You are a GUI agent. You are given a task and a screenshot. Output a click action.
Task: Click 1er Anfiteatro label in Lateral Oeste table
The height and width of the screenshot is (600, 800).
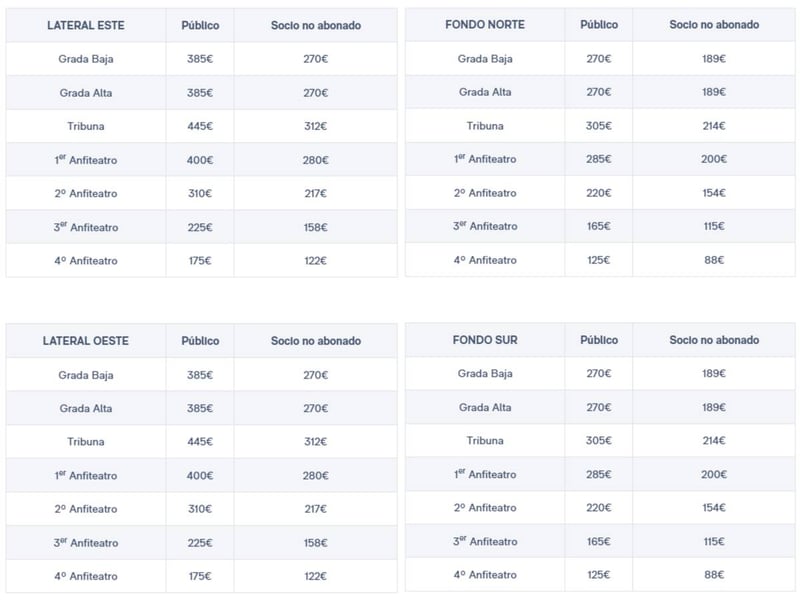(x=86, y=476)
